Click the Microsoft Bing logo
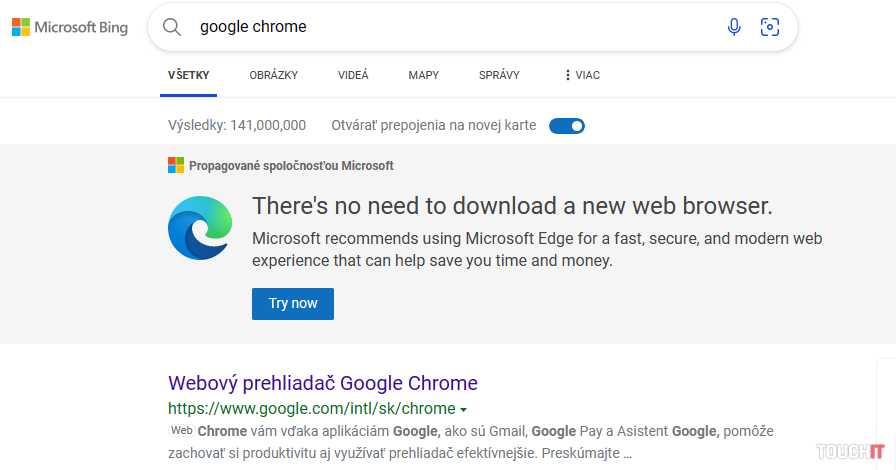The height and width of the screenshot is (470, 896). [70, 27]
